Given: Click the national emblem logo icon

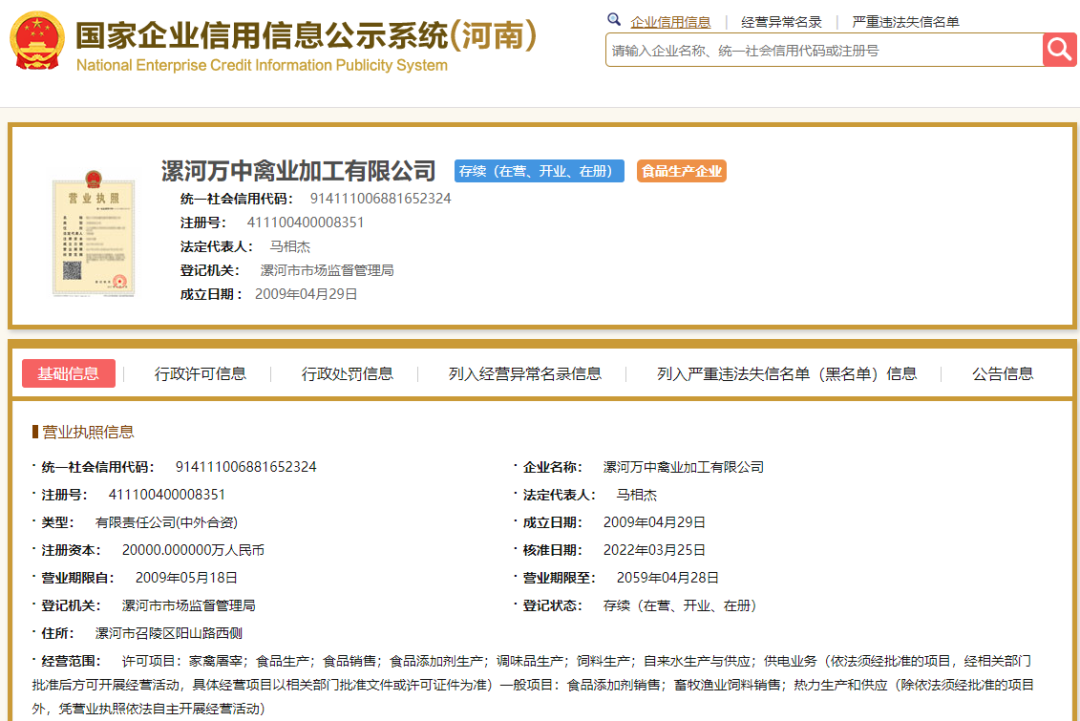Looking at the screenshot, I should (37, 40).
